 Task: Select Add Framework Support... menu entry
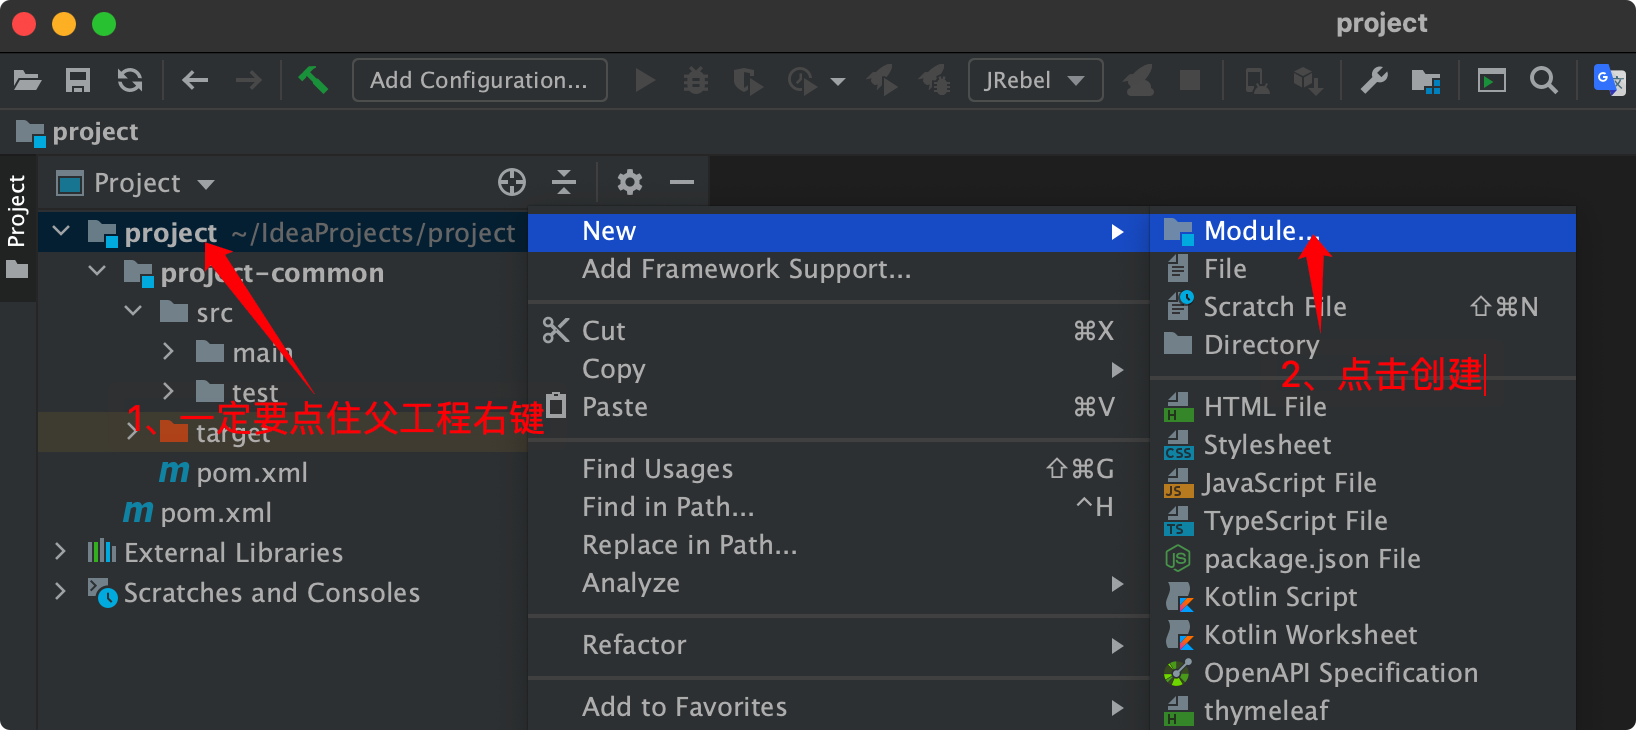pos(746,269)
